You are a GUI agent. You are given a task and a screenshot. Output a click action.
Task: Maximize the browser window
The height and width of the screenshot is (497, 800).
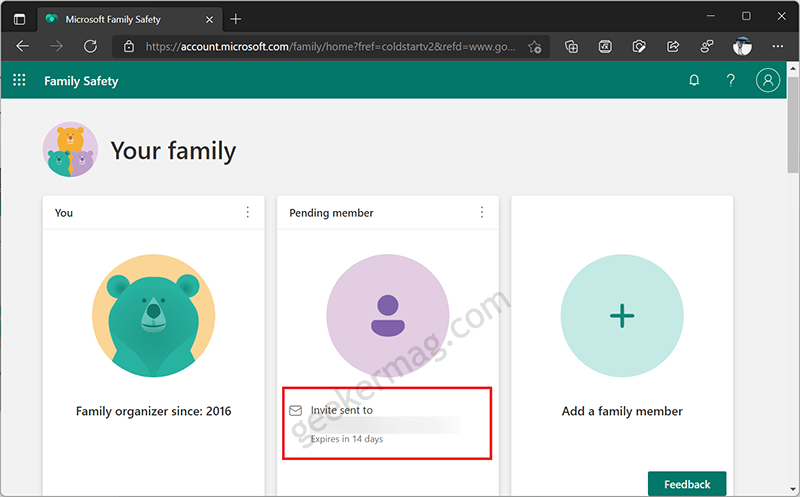tap(746, 16)
